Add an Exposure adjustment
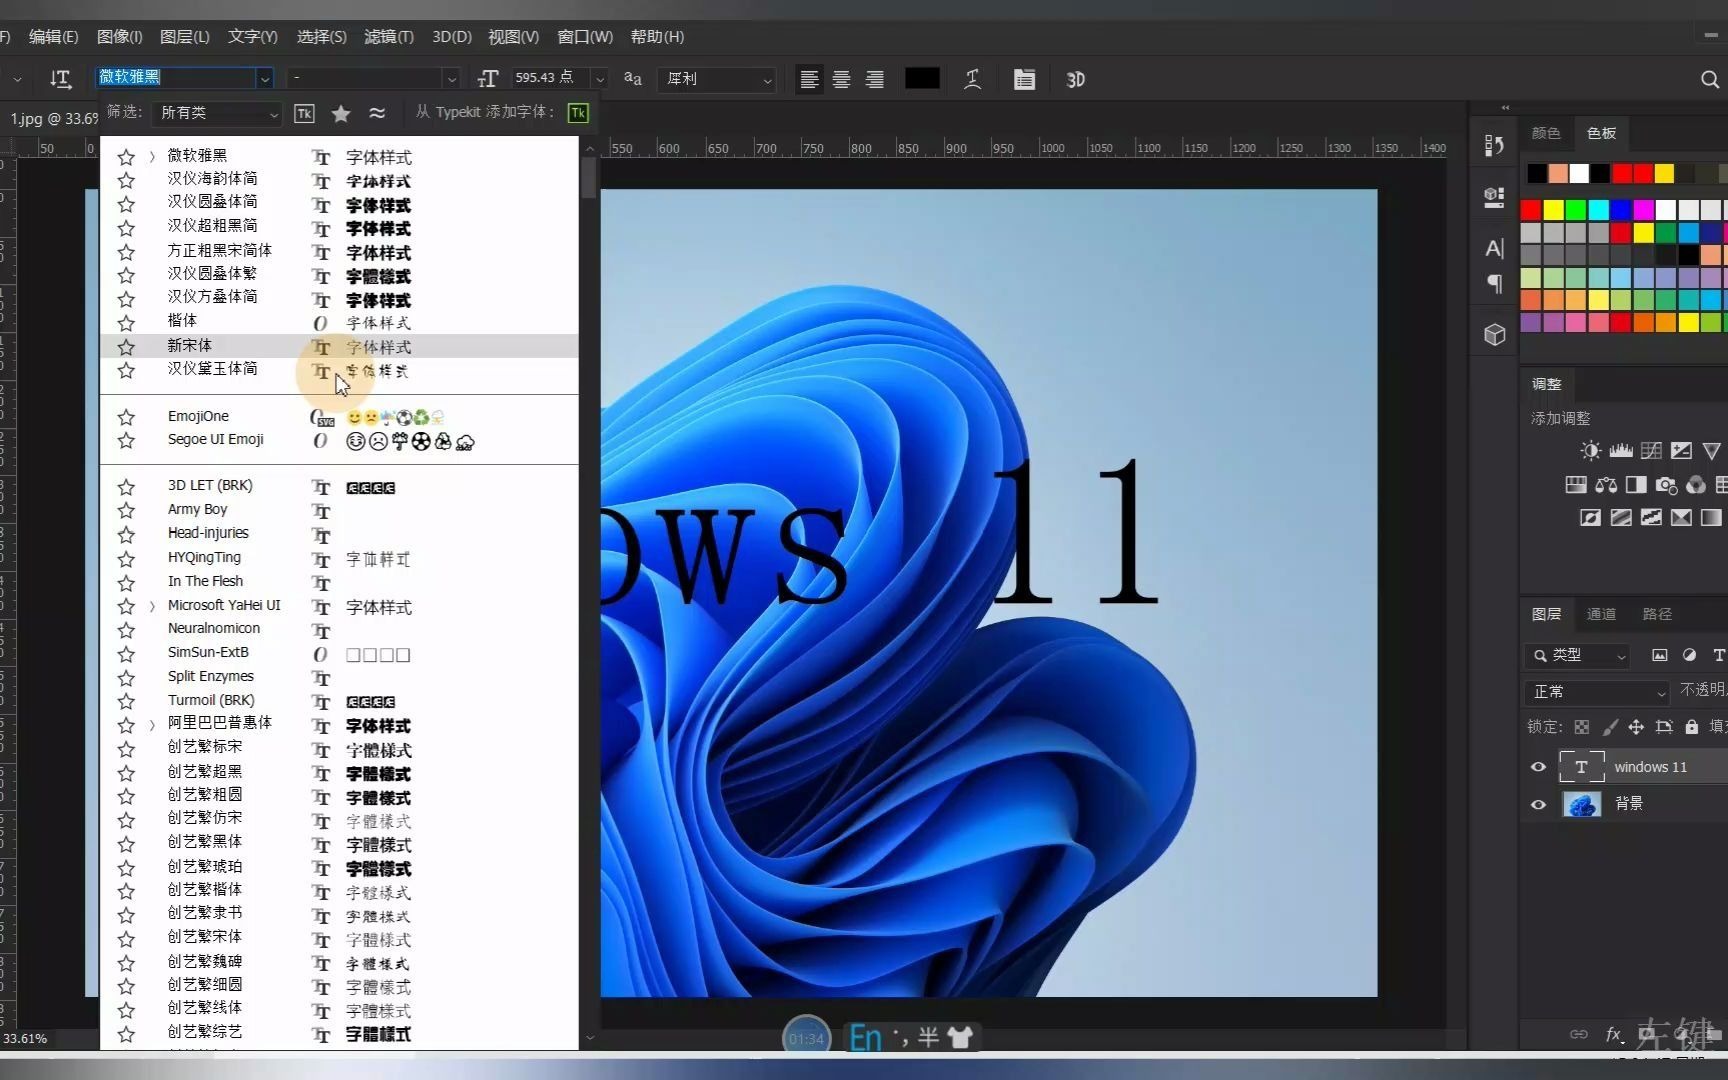 [x=1681, y=451]
